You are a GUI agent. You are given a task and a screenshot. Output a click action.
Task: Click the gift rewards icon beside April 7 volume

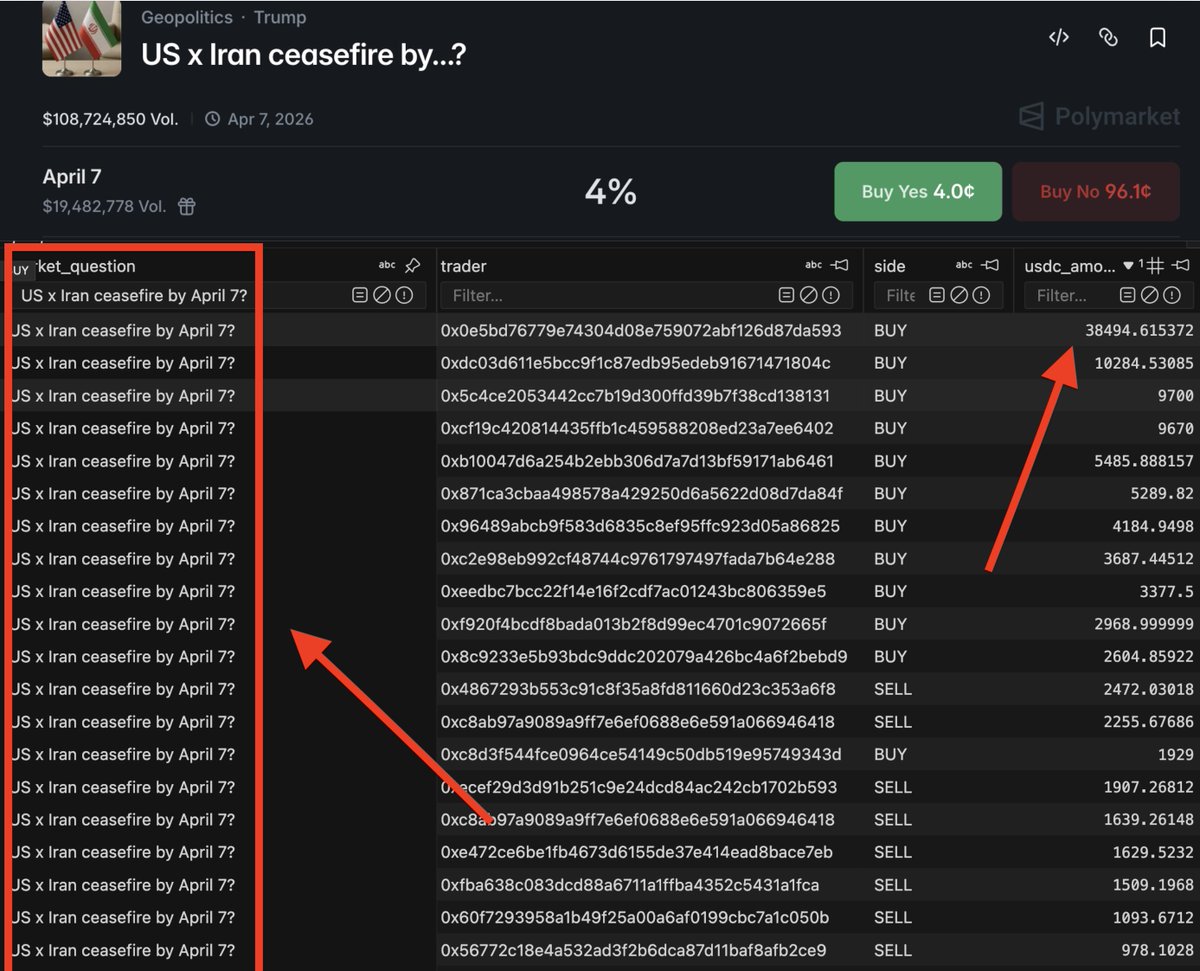(187, 206)
